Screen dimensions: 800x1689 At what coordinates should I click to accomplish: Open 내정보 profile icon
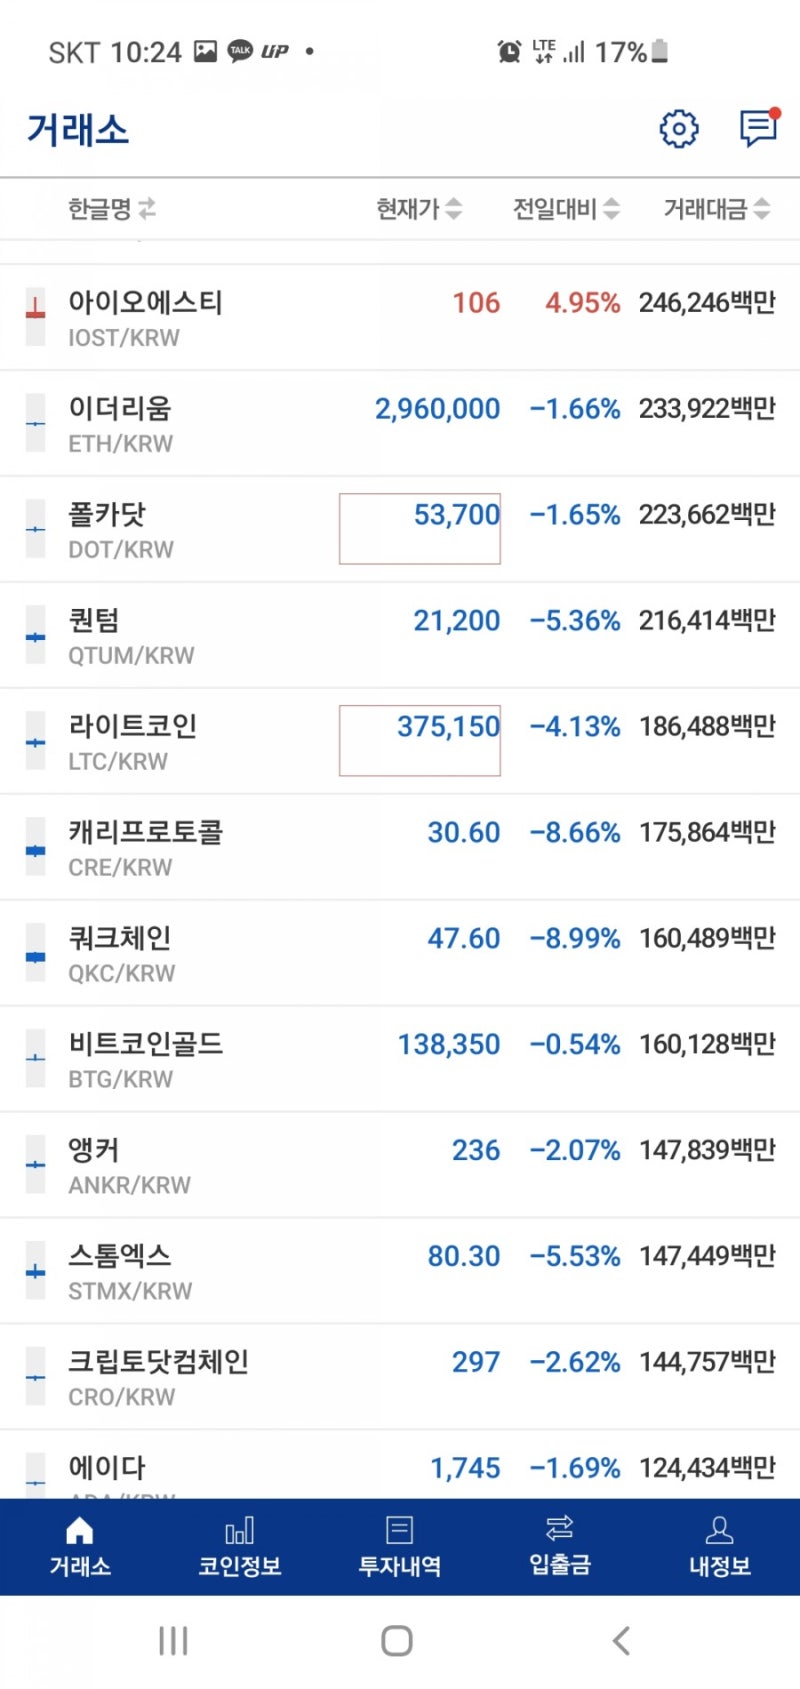719,1544
